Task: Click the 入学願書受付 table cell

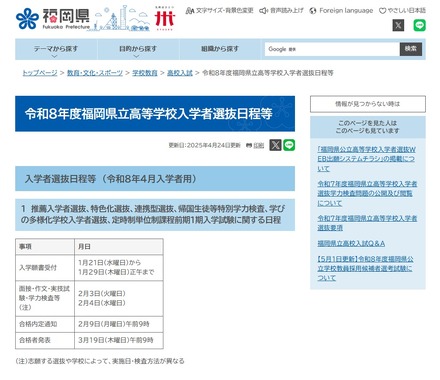Action: point(45,268)
